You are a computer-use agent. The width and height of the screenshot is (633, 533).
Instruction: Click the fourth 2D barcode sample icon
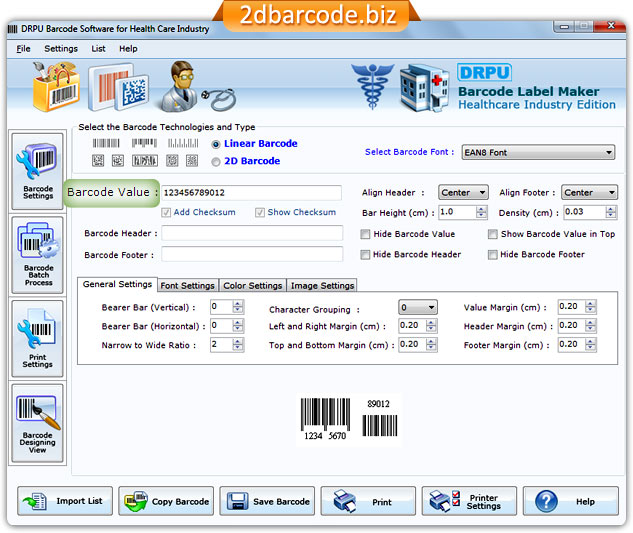pos(172,161)
